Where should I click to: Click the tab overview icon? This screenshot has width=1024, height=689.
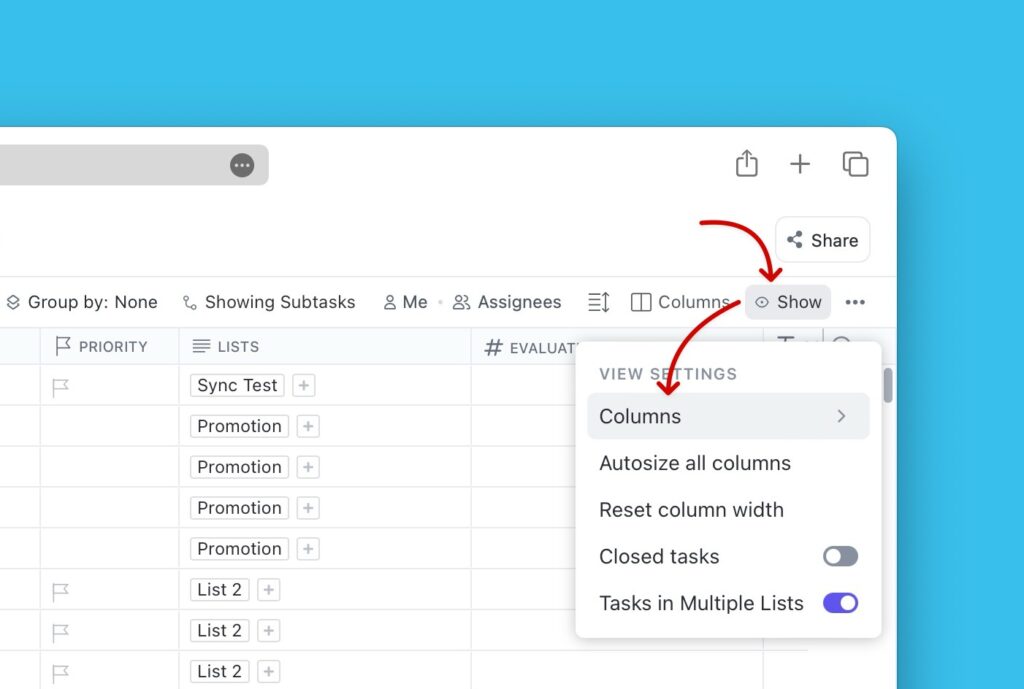coord(855,164)
